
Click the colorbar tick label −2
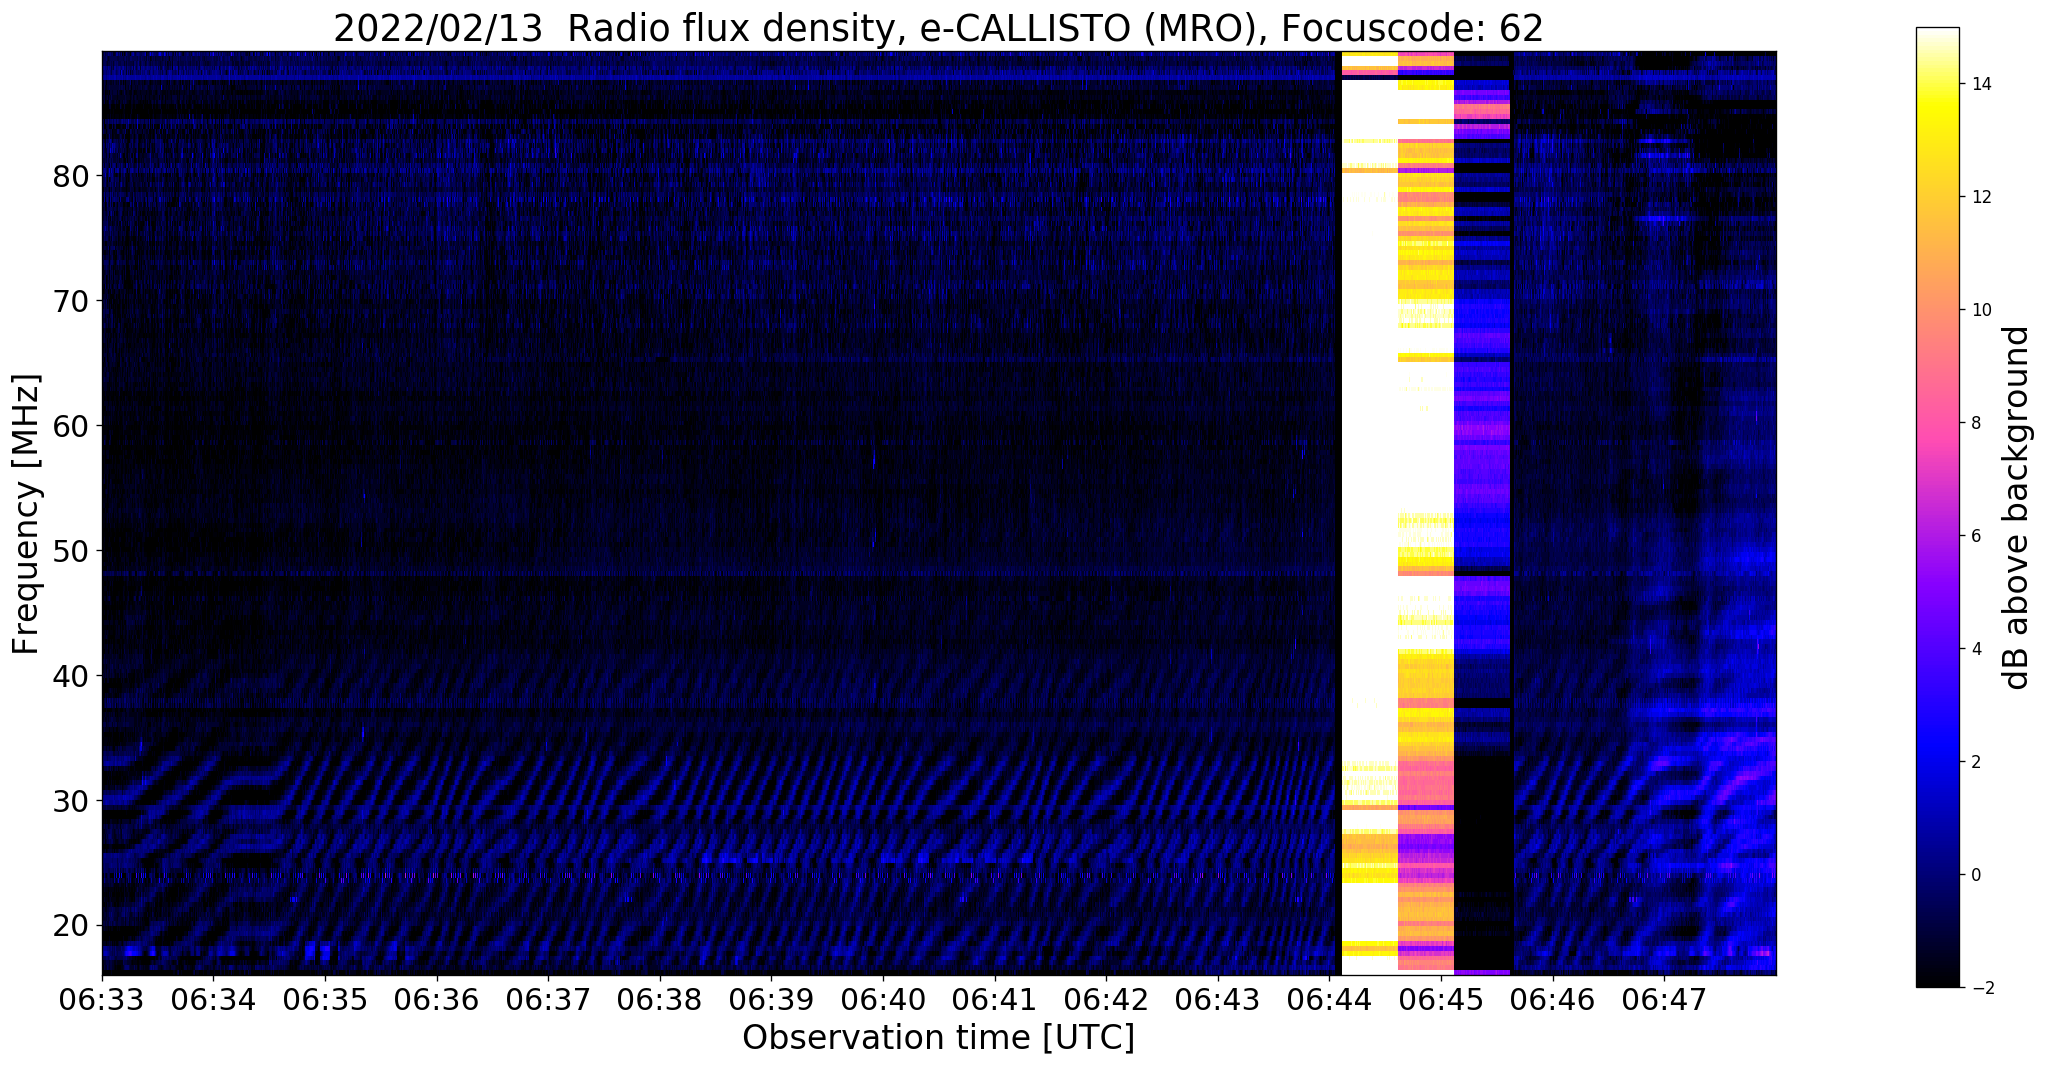coord(1981,988)
